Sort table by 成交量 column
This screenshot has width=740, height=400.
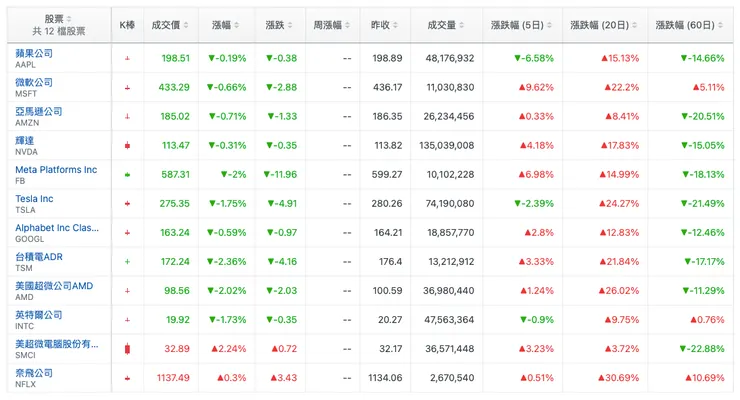(446, 25)
